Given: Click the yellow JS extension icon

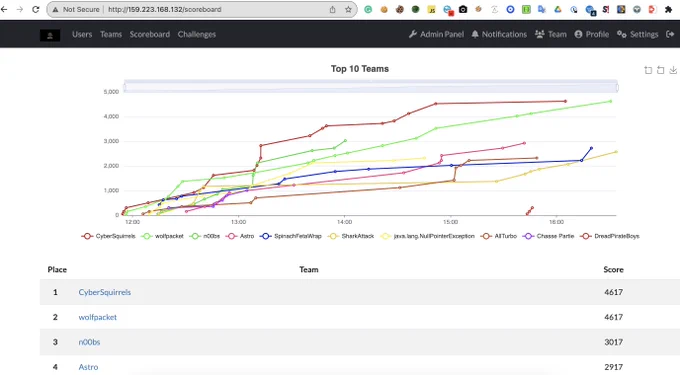Looking at the screenshot, I should point(432,10).
